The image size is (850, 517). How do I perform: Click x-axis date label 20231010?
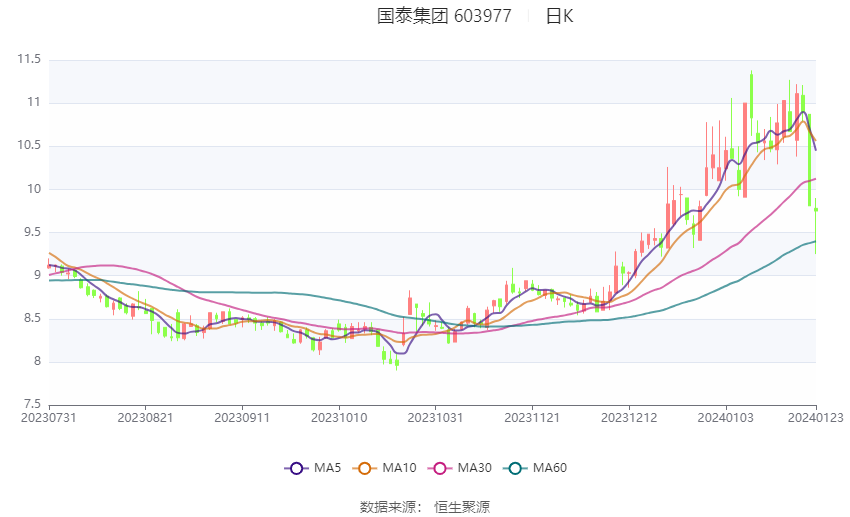(x=339, y=418)
